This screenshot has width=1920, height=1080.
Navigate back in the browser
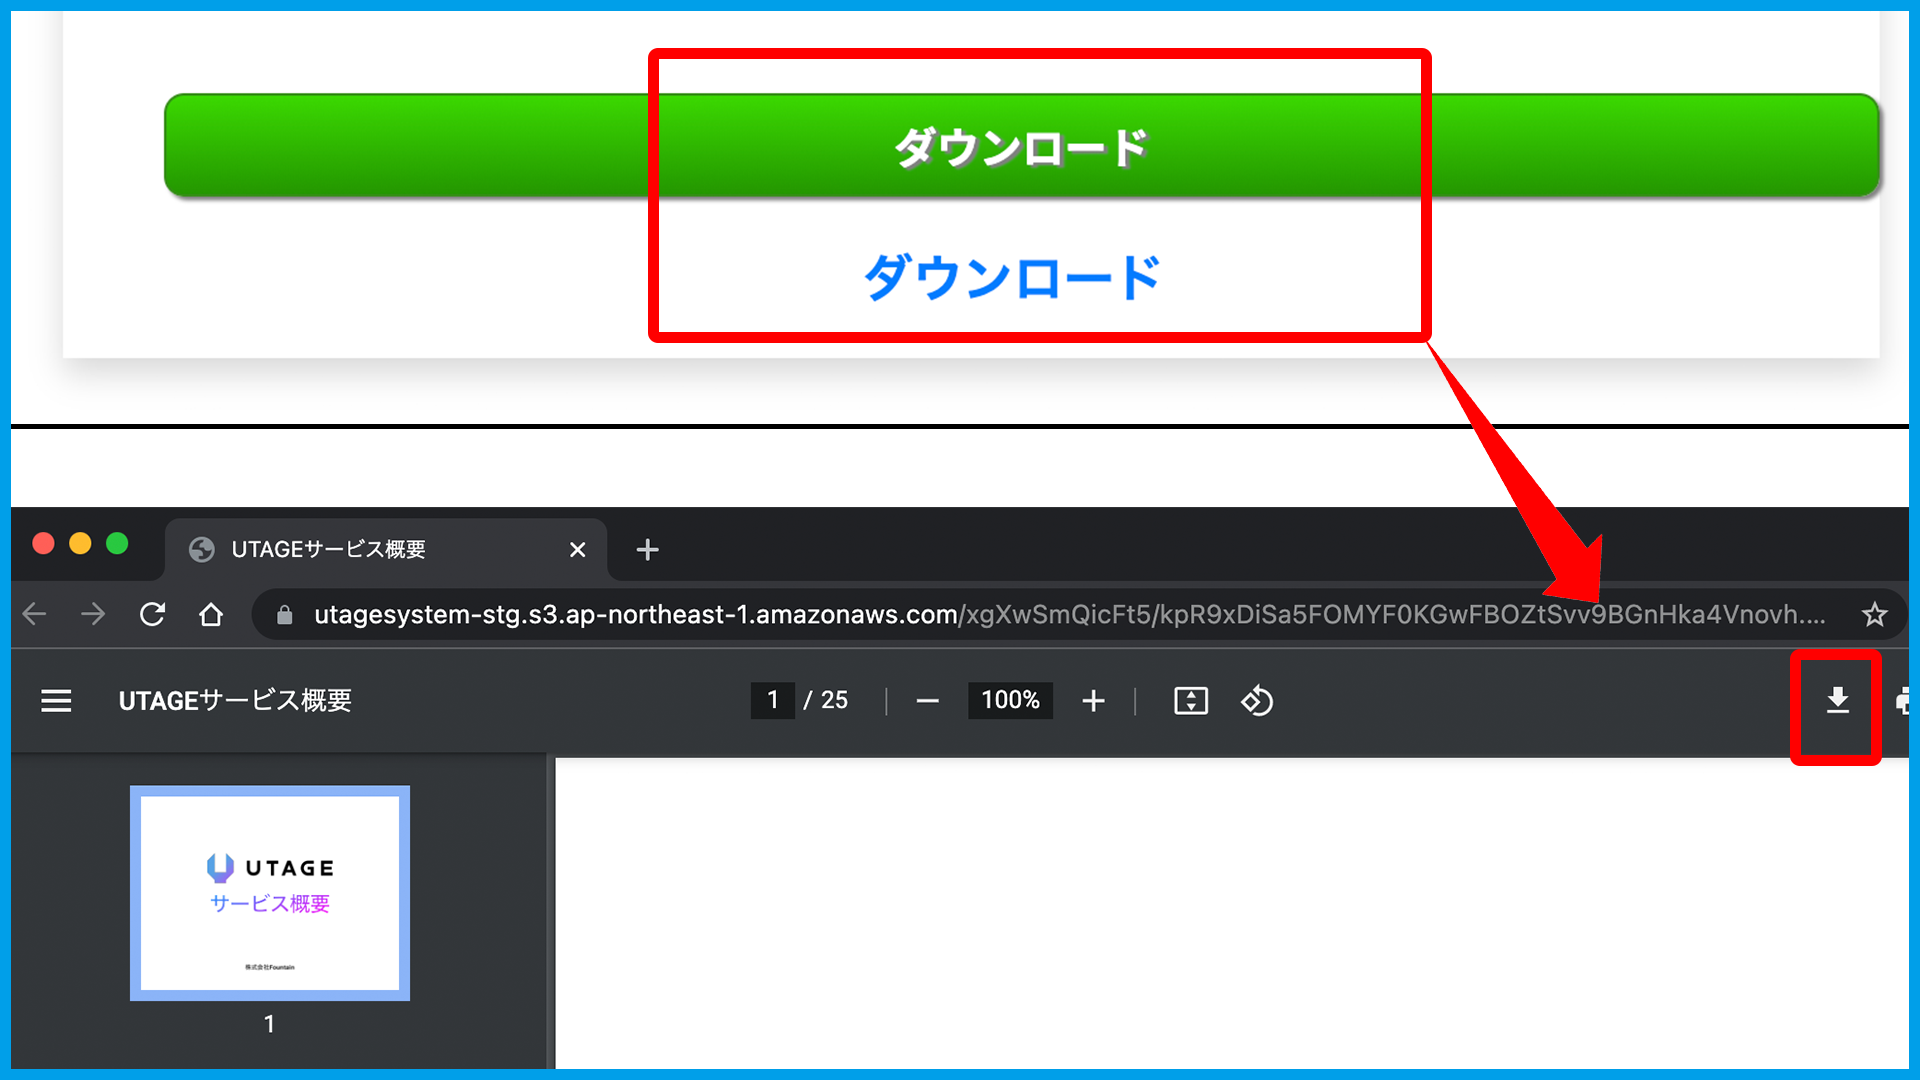tap(35, 614)
